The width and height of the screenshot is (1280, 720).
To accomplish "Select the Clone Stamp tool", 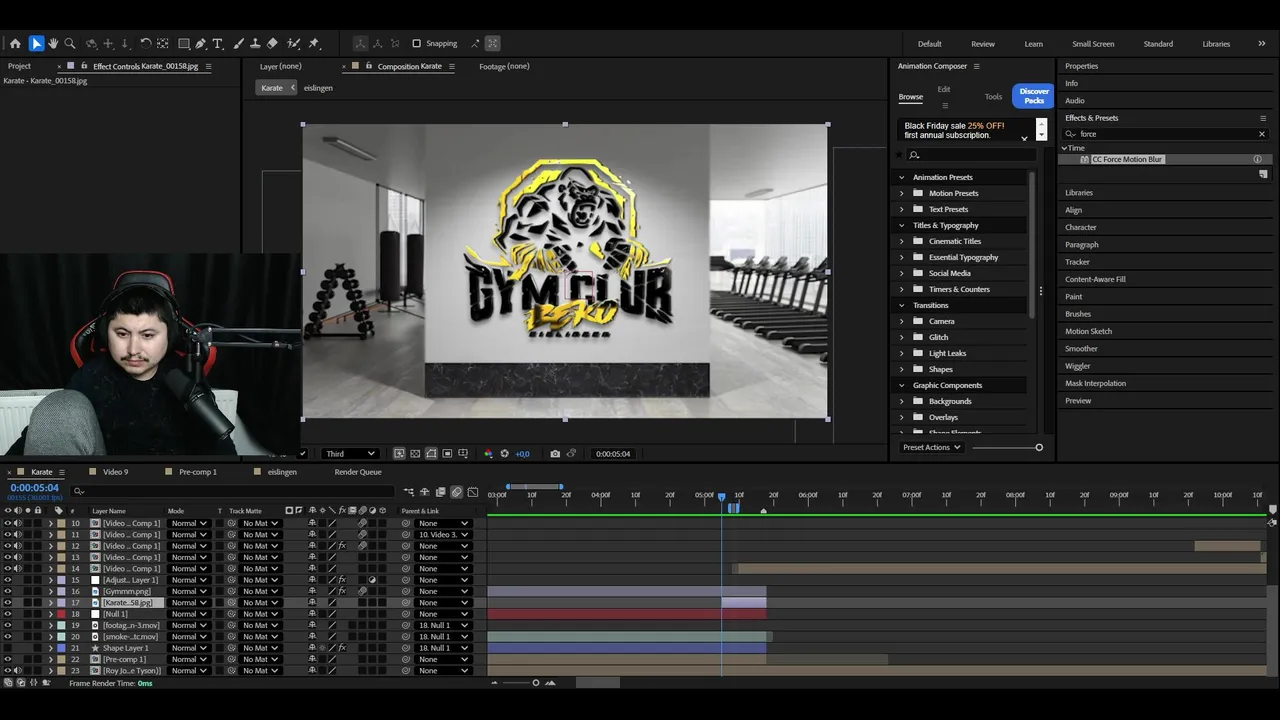I will [x=255, y=43].
